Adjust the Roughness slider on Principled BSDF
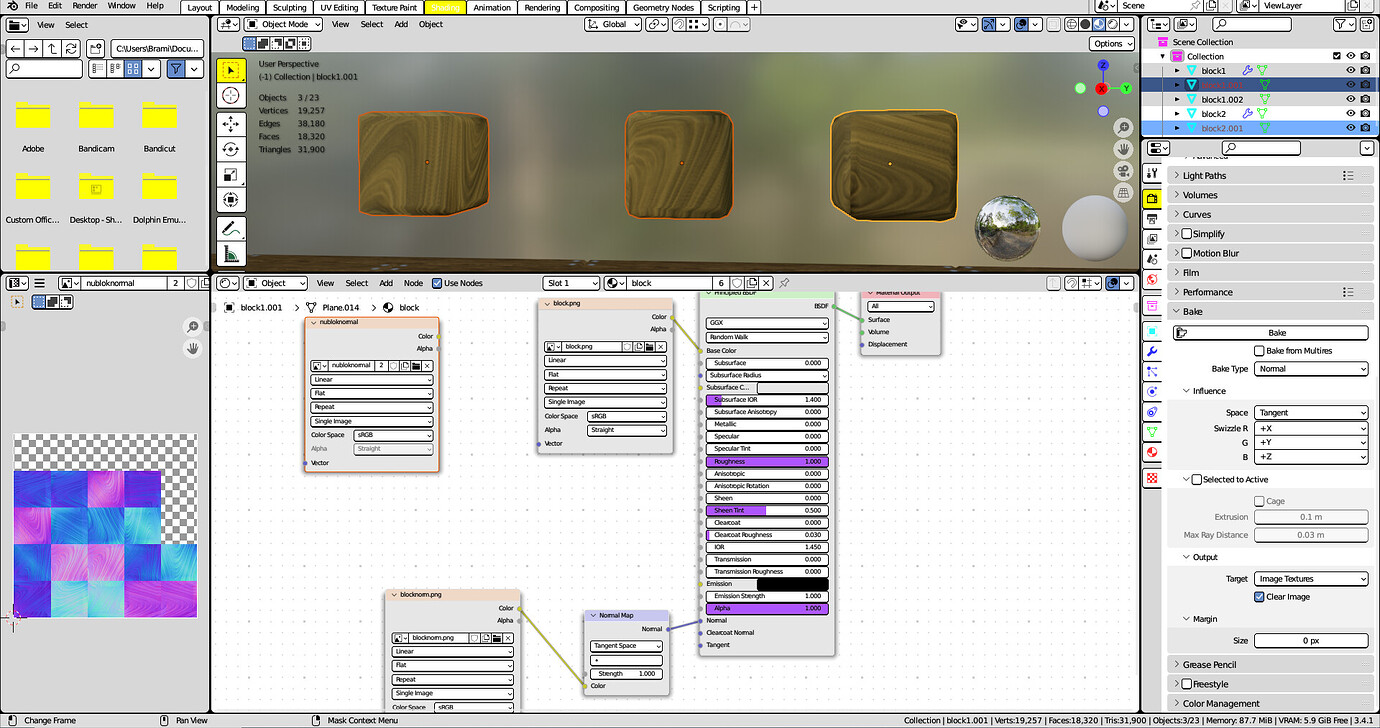1380x728 pixels. coord(768,462)
